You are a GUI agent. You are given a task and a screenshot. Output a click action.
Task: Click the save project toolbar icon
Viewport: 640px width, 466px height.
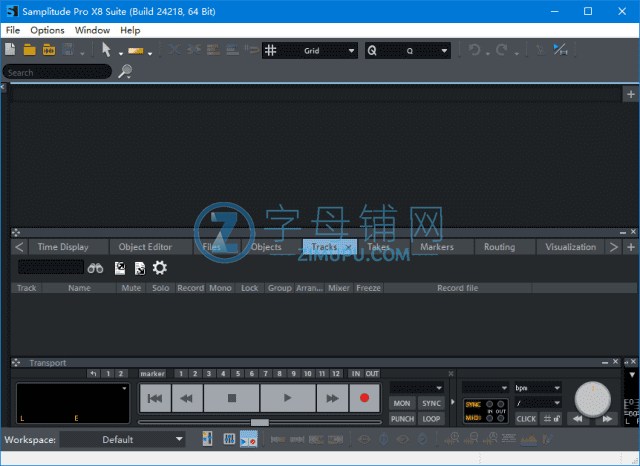[x=68, y=50]
